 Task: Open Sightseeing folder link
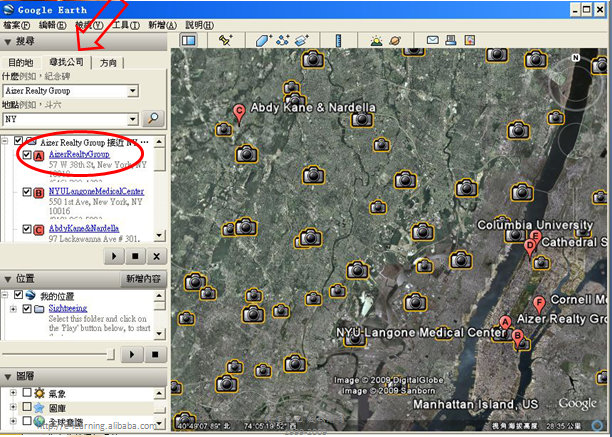68,308
